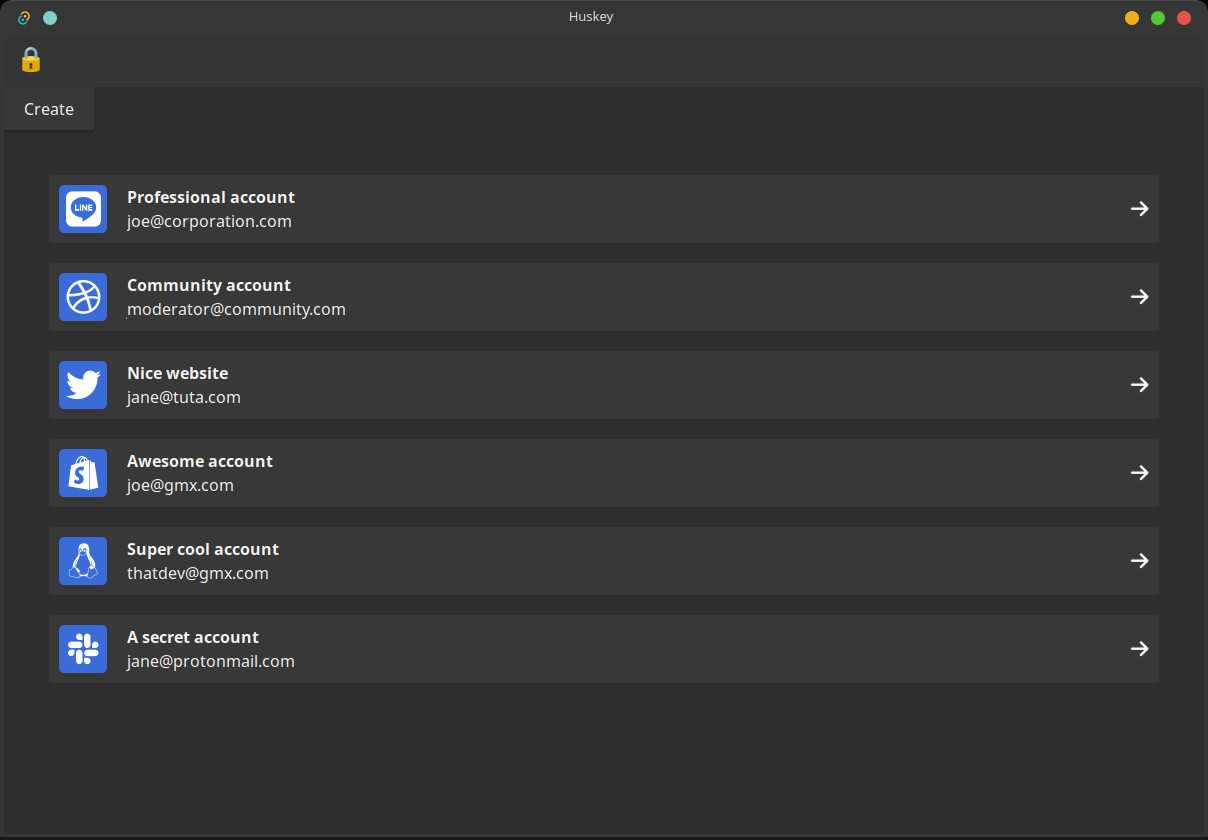Image resolution: width=1208 pixels, height=840 pixels.
Task: Click the Twitter bird icon
Action: 83,385
